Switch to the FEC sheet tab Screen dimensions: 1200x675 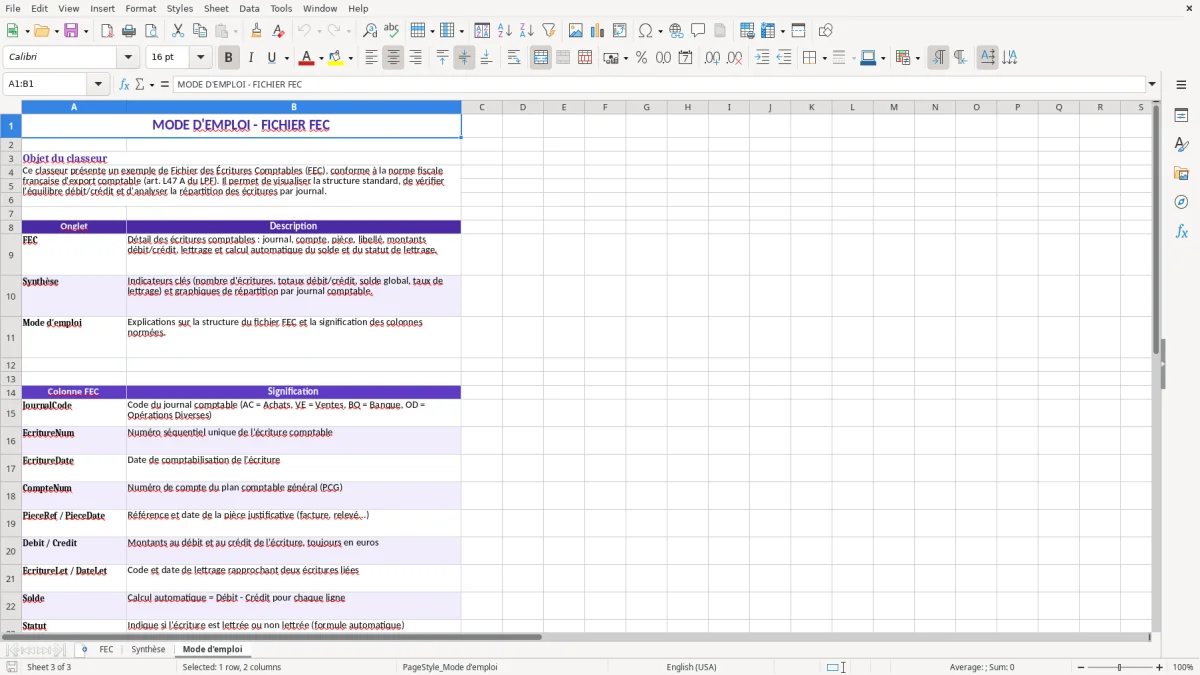coord(106,650)
